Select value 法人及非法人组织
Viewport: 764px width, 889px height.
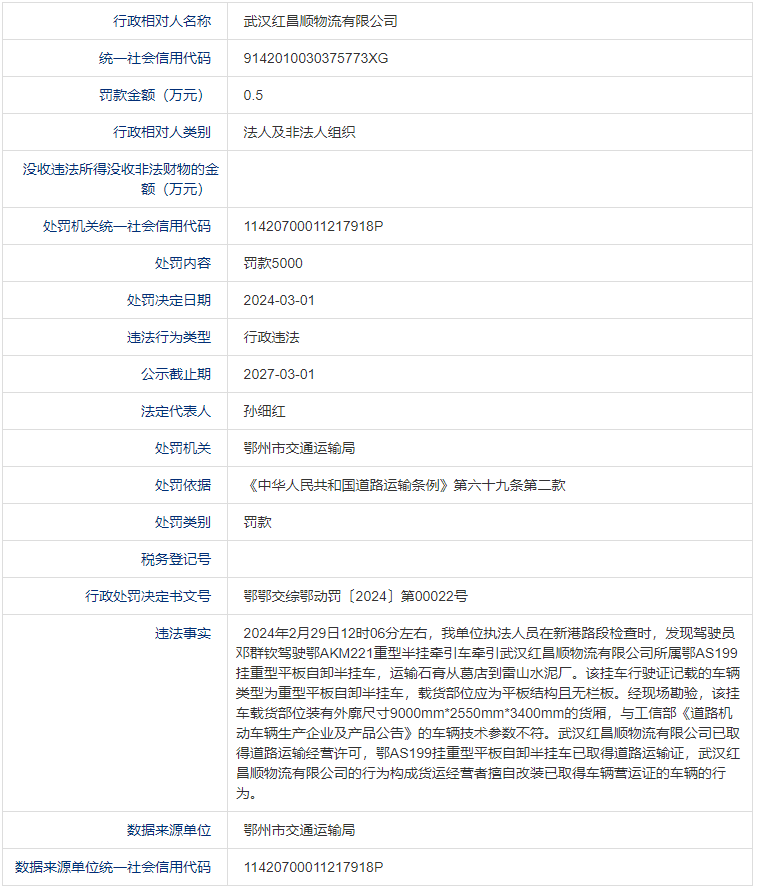tap(299, 132)
